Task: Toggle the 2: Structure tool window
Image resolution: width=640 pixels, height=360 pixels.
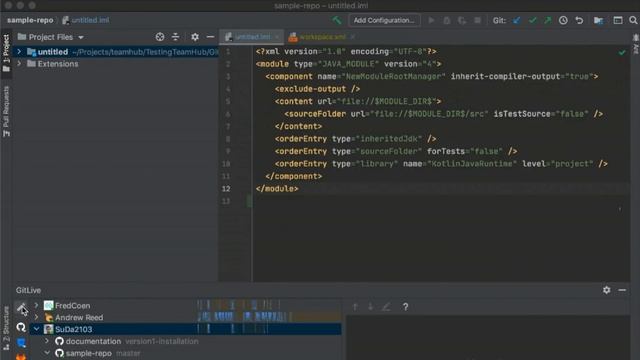Action: [x=6, y=328]
